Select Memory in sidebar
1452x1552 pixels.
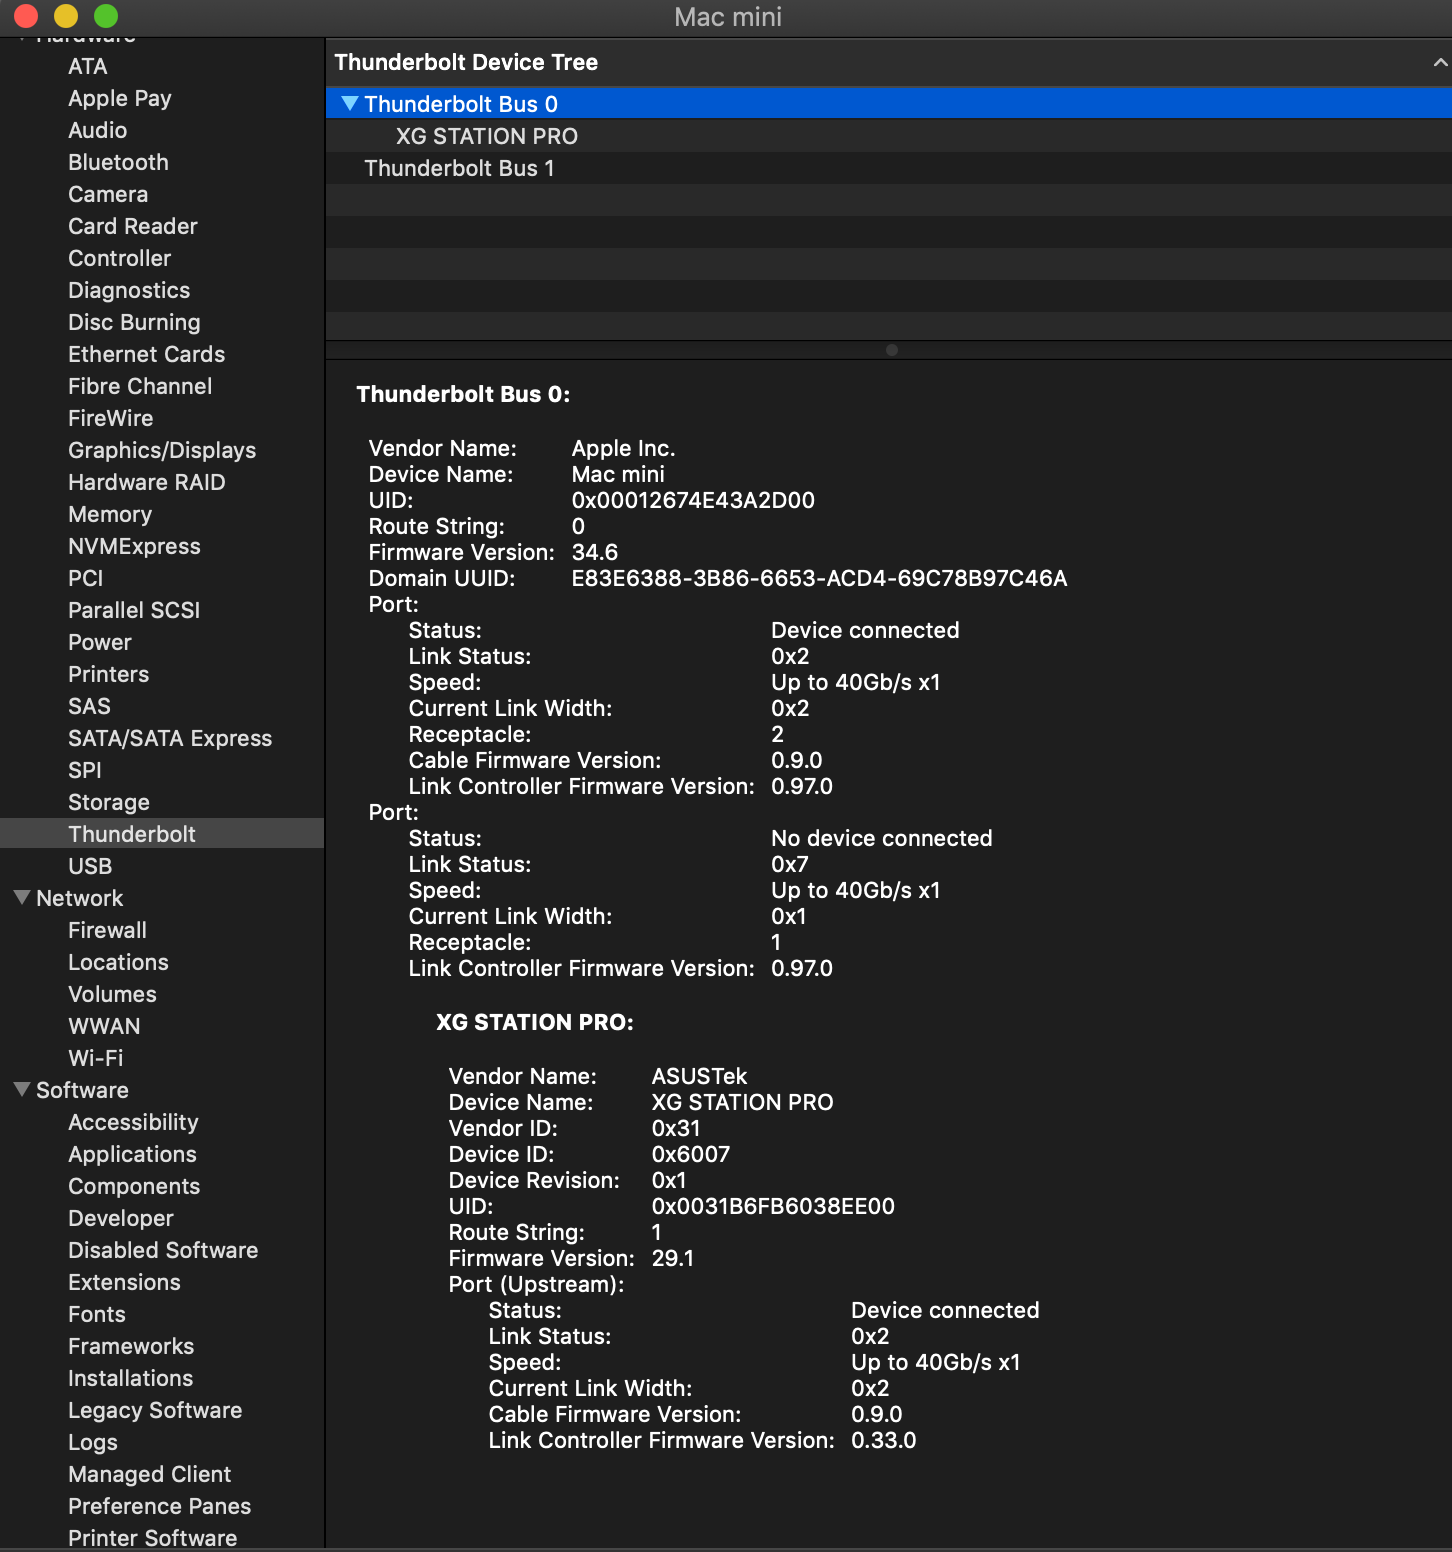[110, 514]
